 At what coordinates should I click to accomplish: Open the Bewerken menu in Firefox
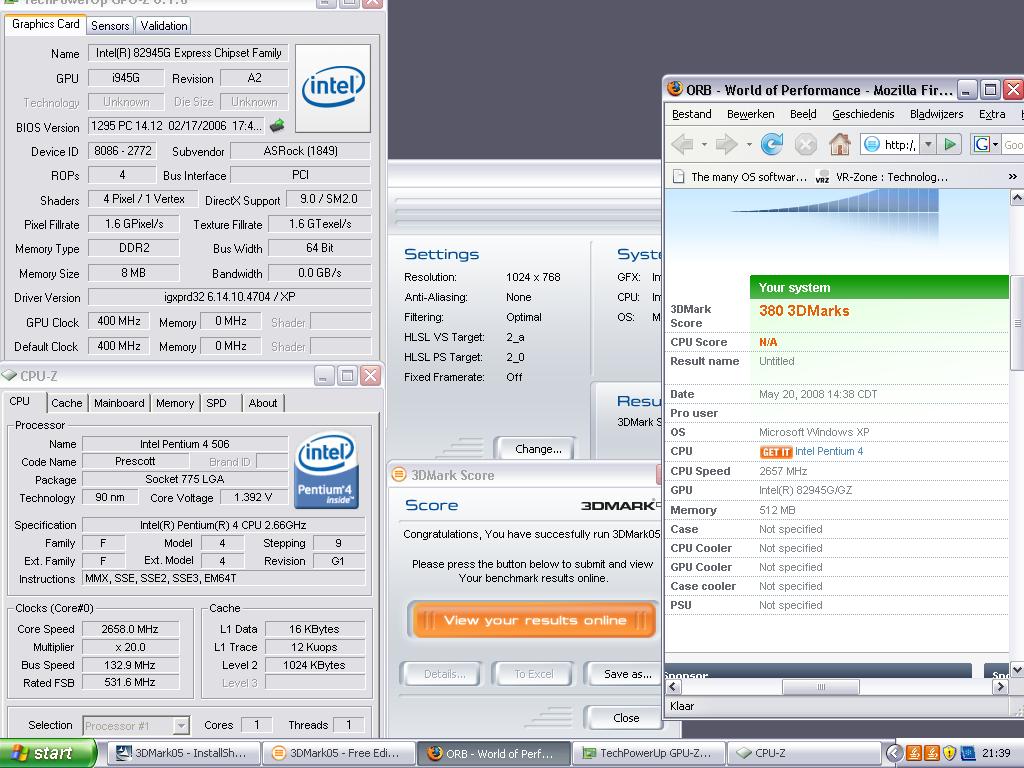(750, 114)
